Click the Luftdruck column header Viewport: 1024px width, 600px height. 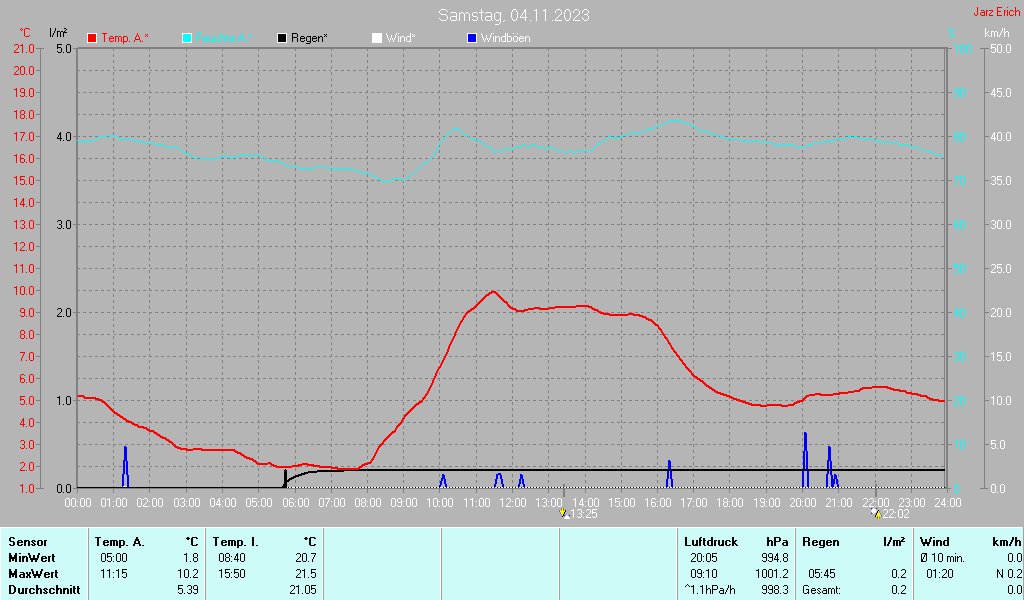tap(710, 541)
